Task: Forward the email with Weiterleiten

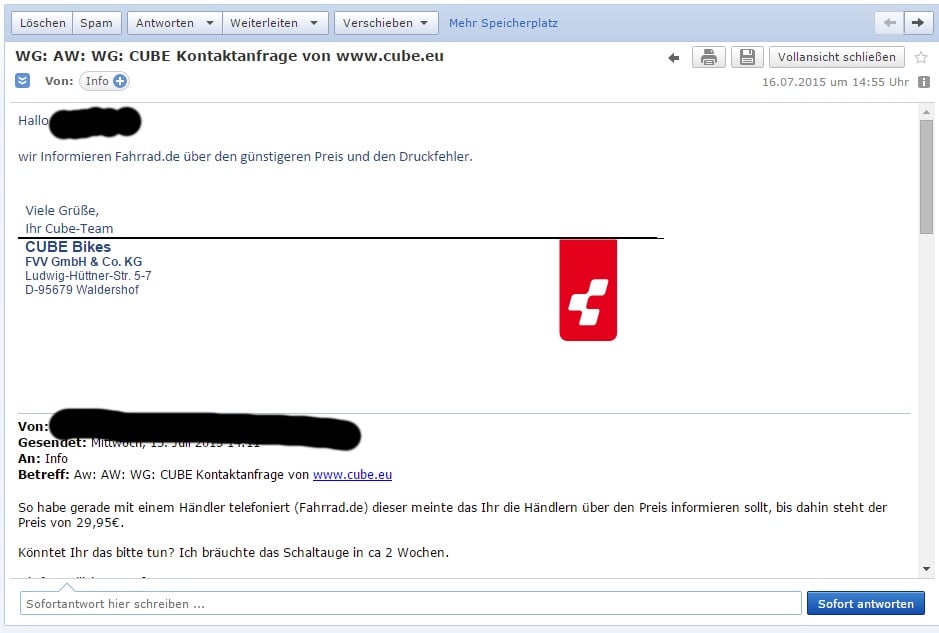Action: [x=264, y=23]
